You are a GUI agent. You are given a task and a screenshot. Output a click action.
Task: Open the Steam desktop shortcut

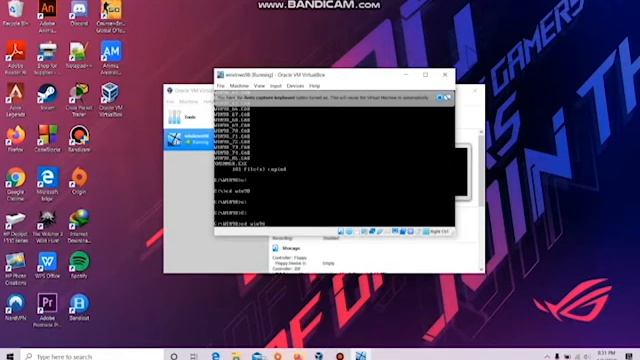point(47,97)
